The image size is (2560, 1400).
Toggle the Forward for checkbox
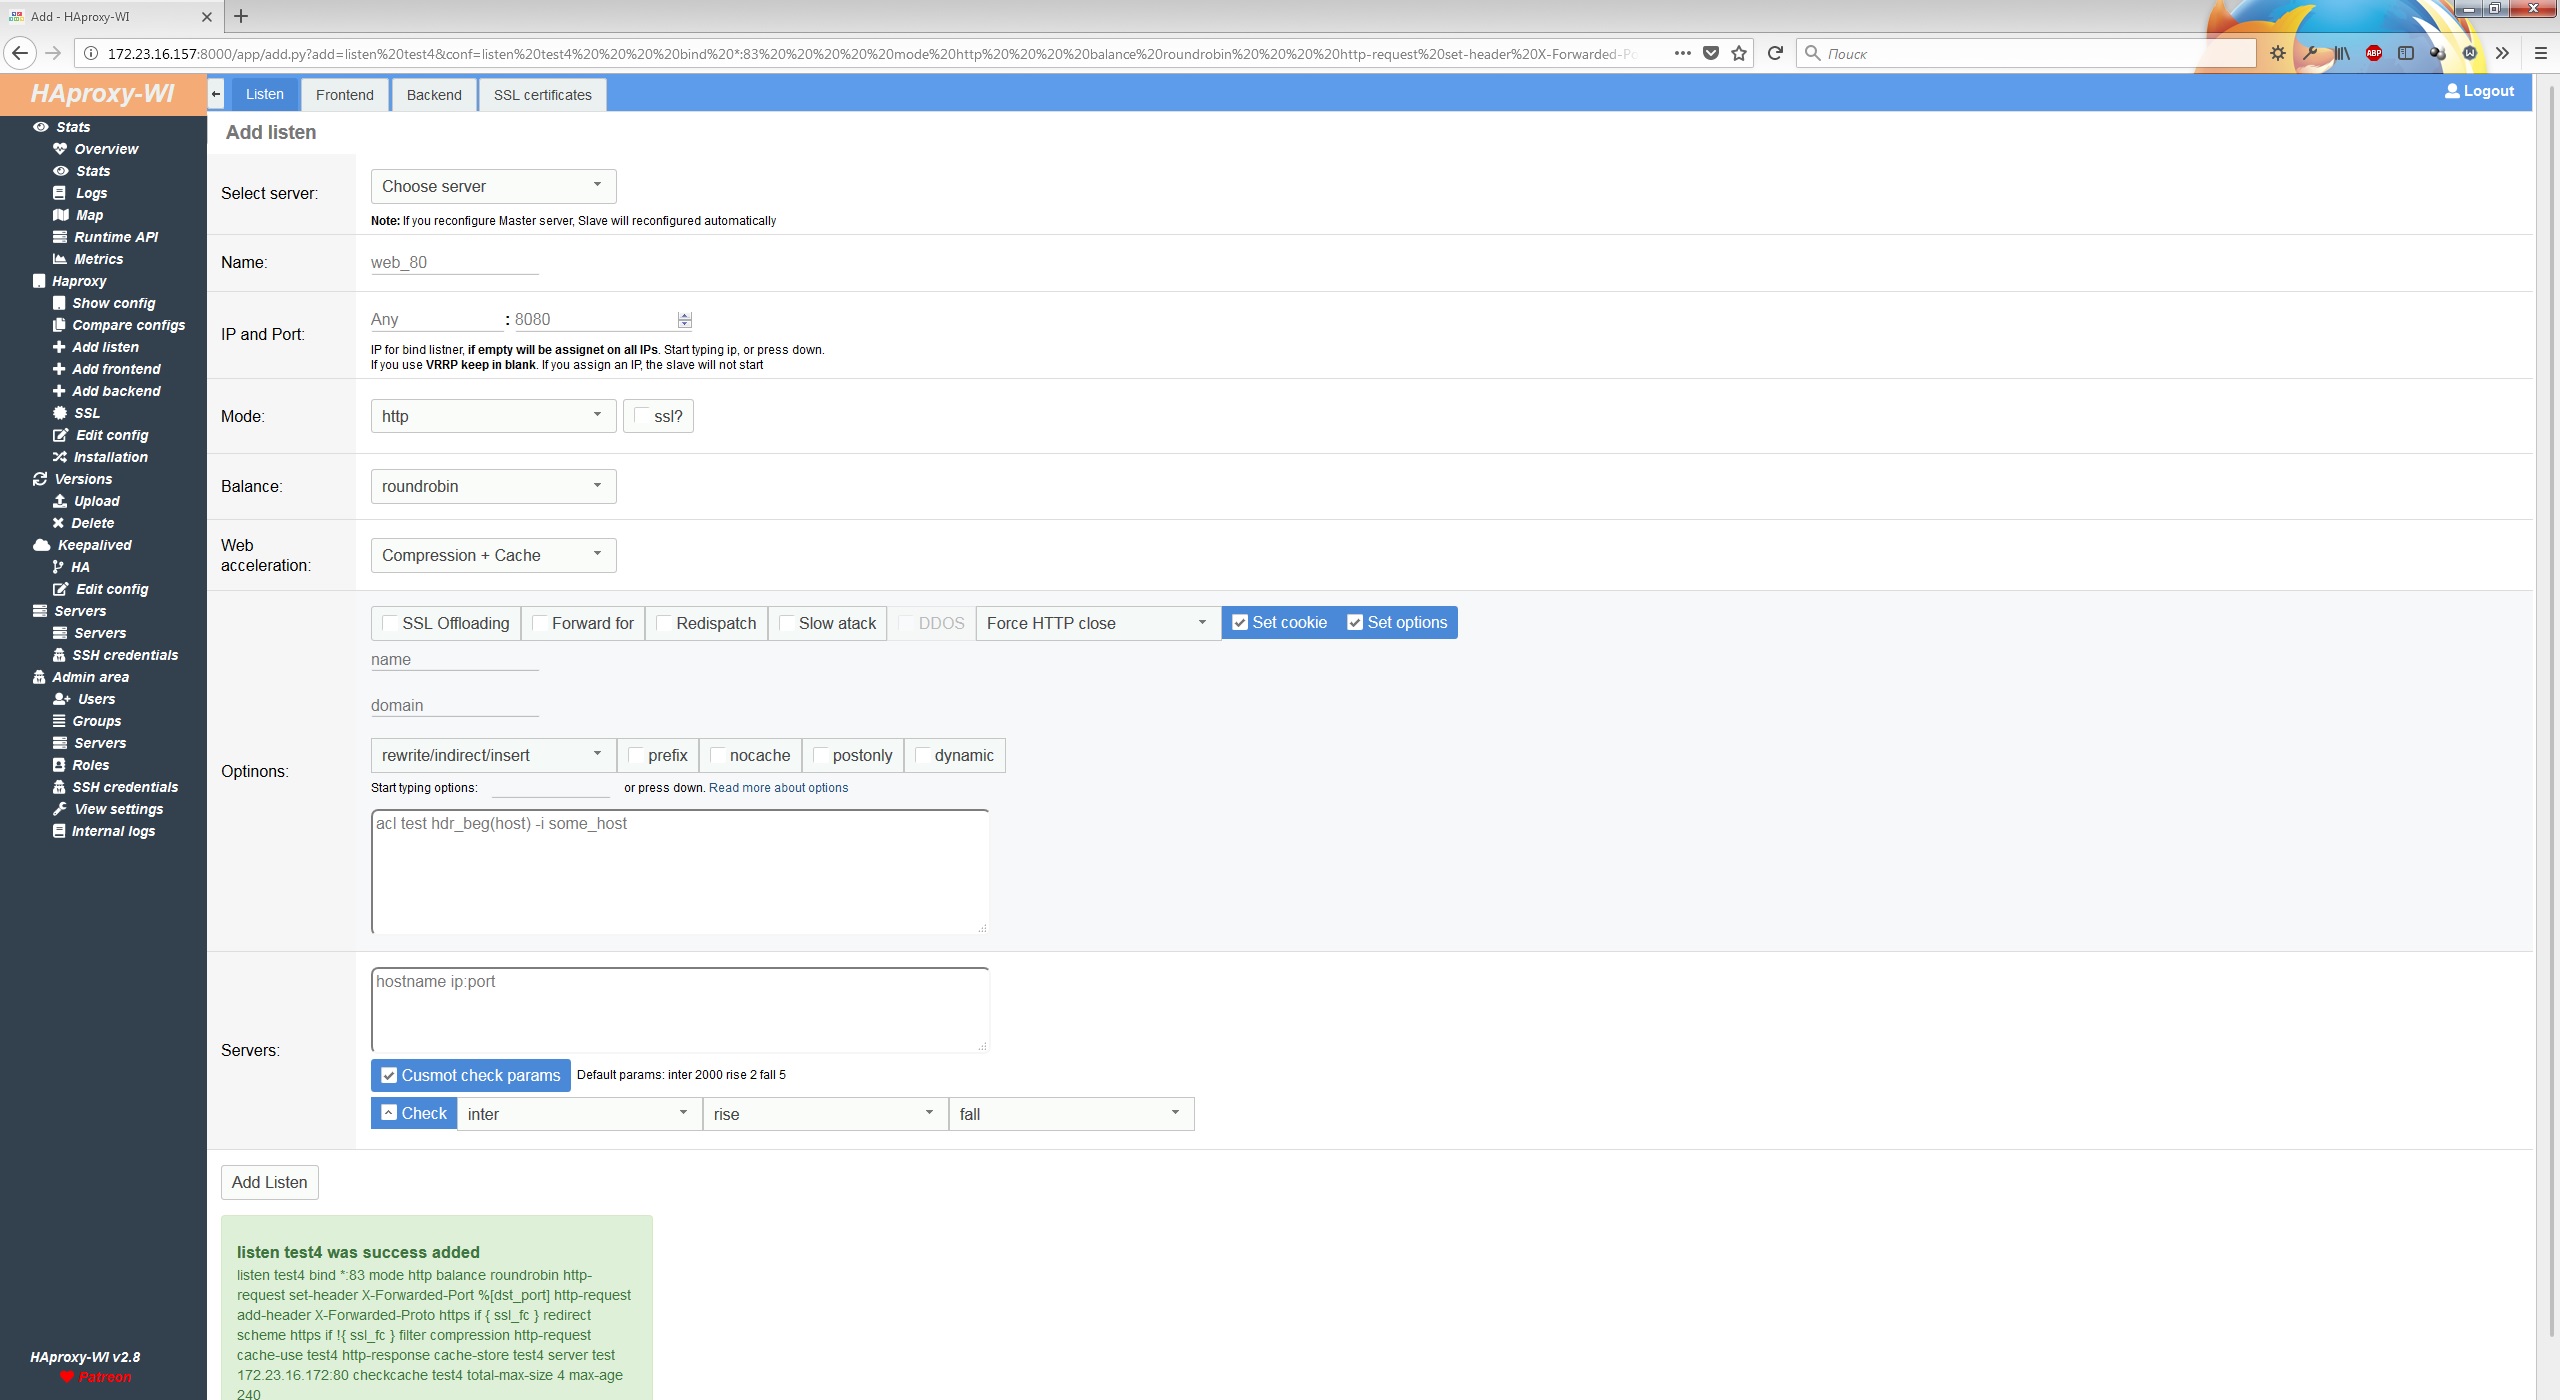tap(540, 623)
